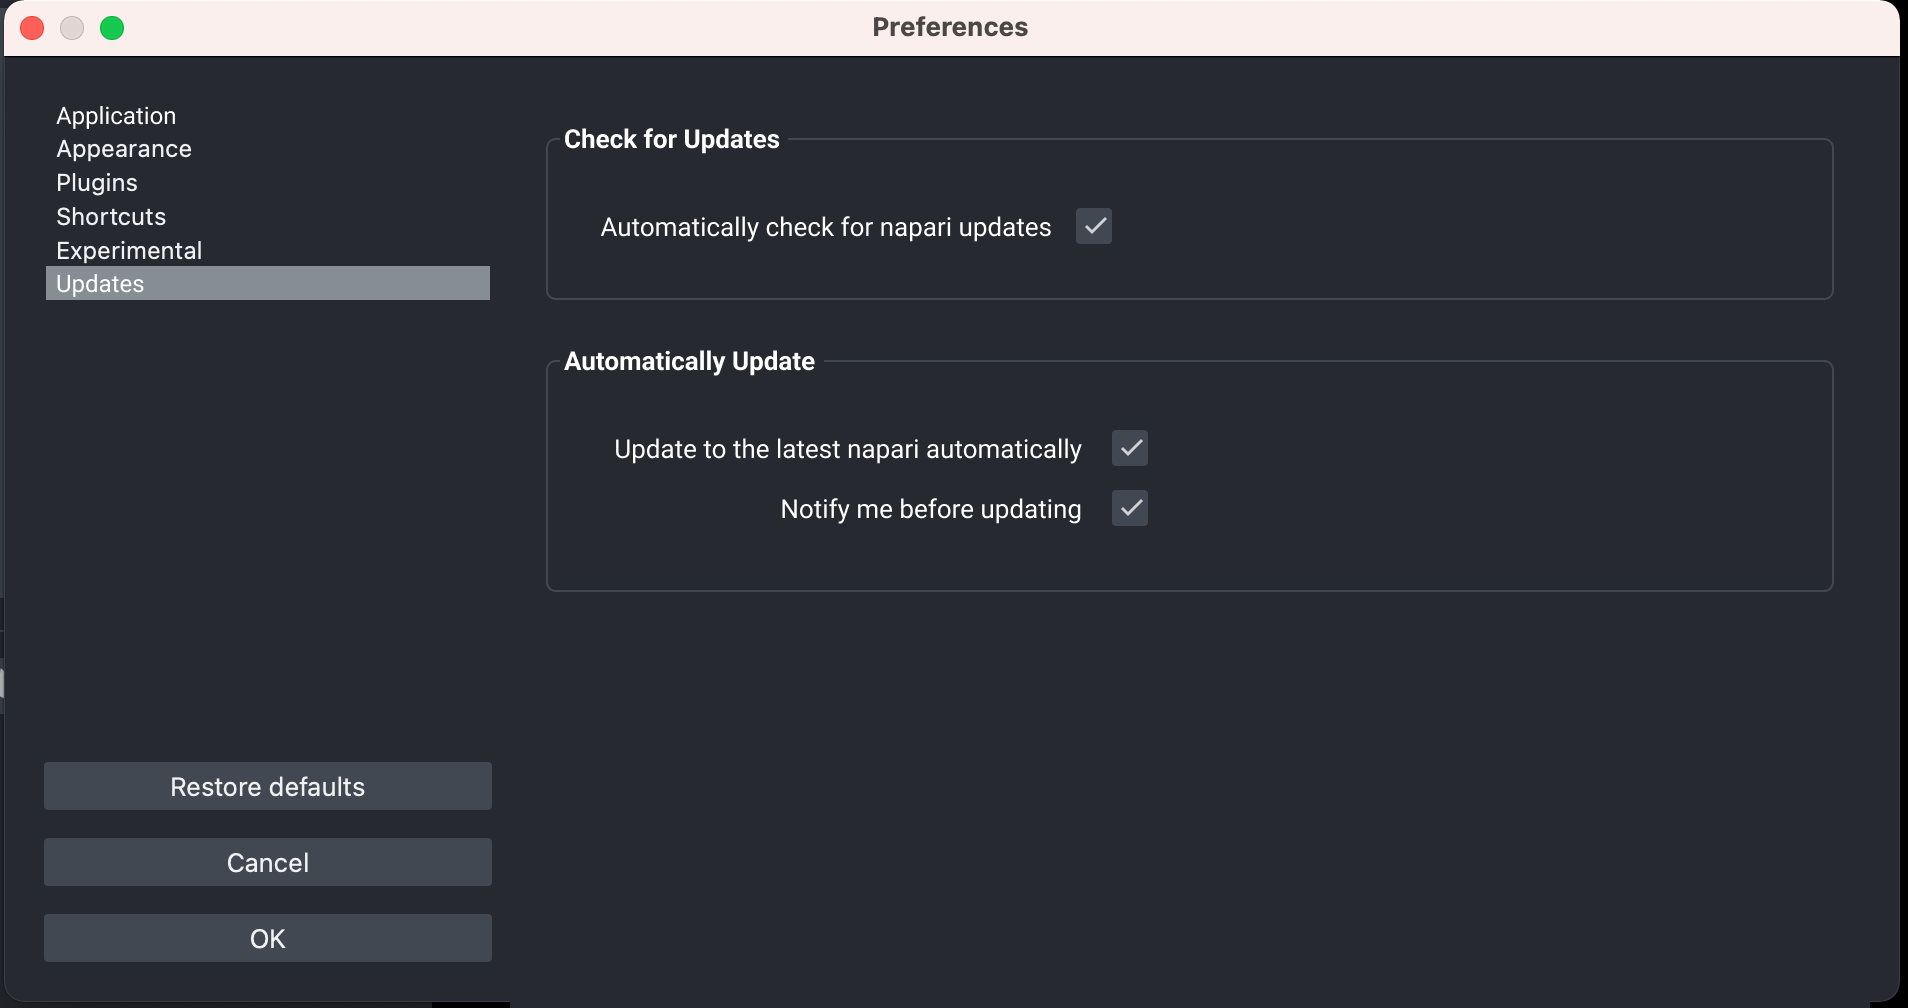1908x1008 pixels.
Task: Go to the Shortcuts preferences page
Action: pos(111,217)
